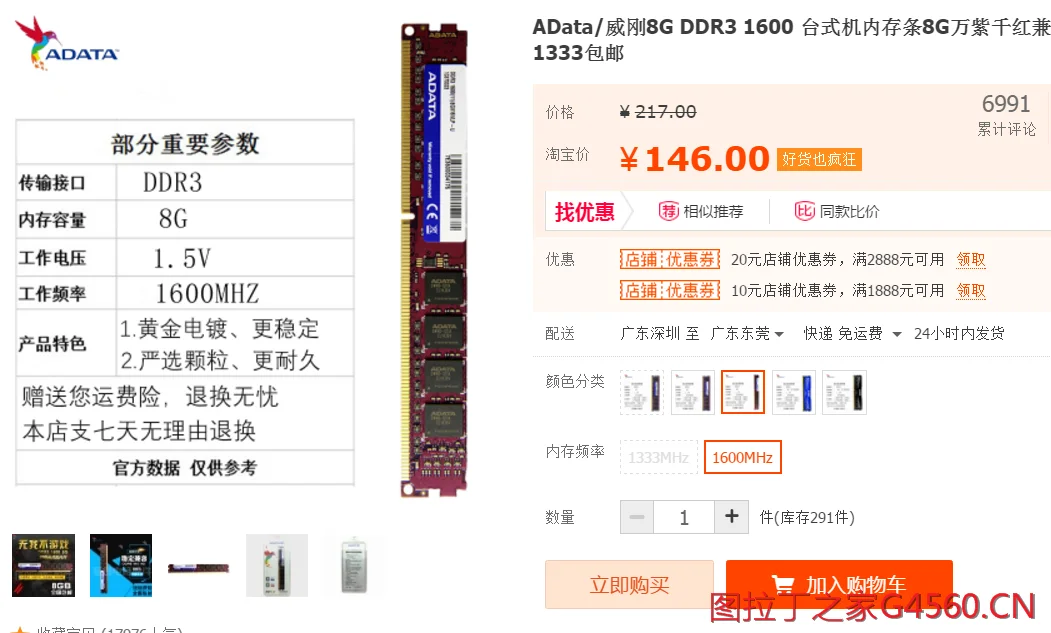Viewport: 1051px width, 633px height.
Task: Click the 相似推荐 similar-recommendation icon
Action: coord(668,211)
